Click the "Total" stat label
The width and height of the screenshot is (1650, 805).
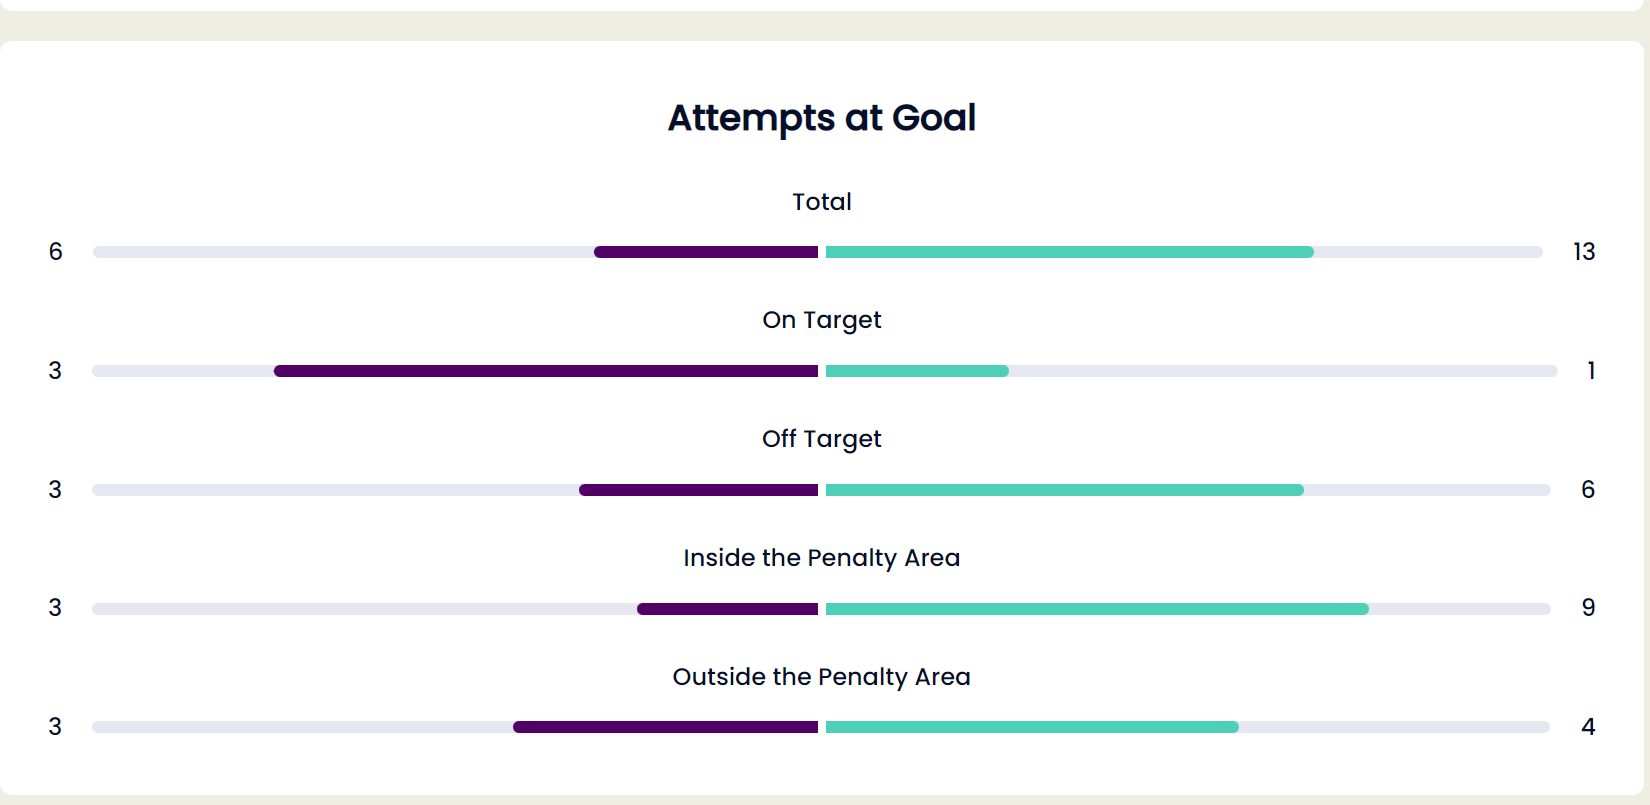point(822,202)
